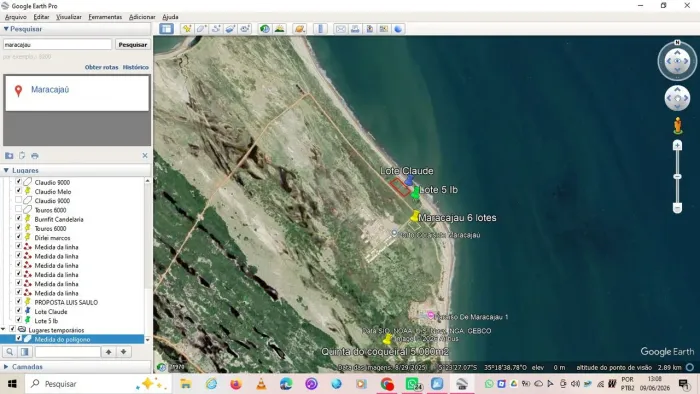
Task: Click the Save Image toolbar icon
Action: coord(370,29)
